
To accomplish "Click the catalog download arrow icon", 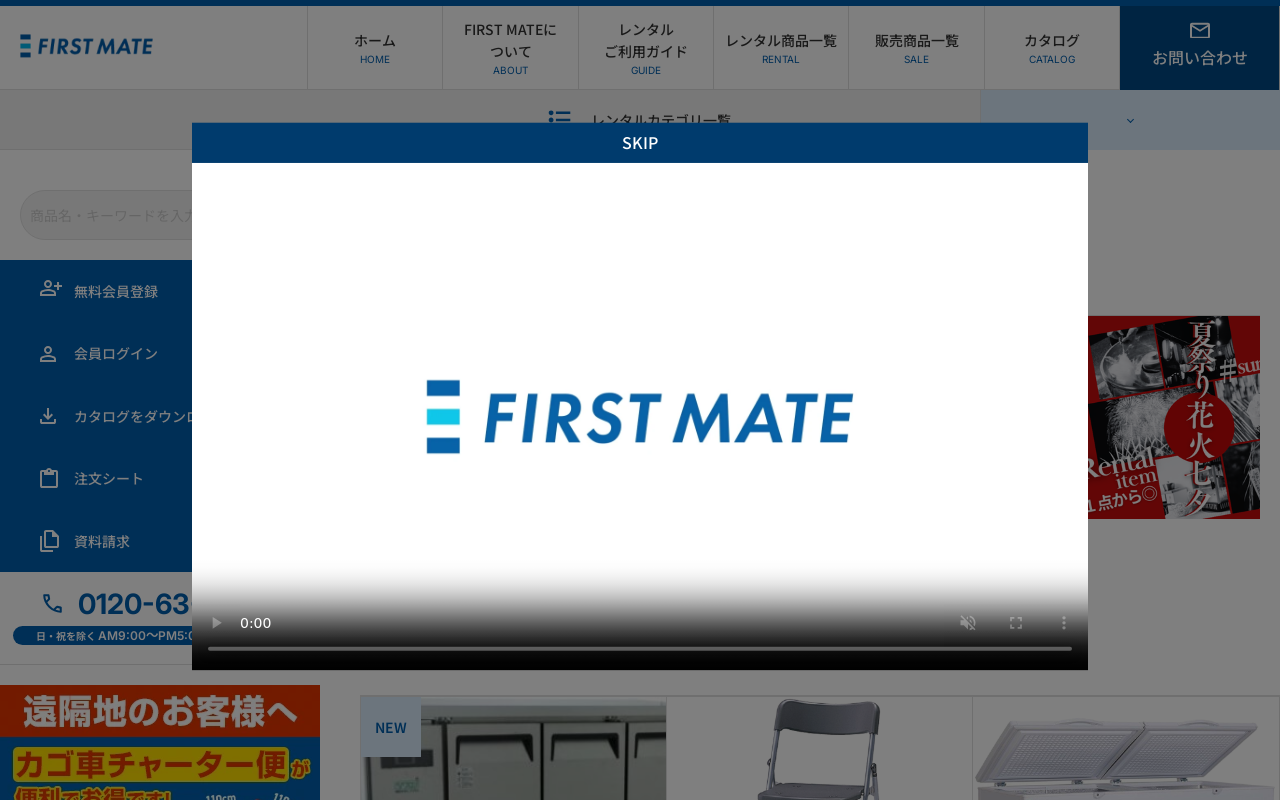I will click(x=48, y=416).
